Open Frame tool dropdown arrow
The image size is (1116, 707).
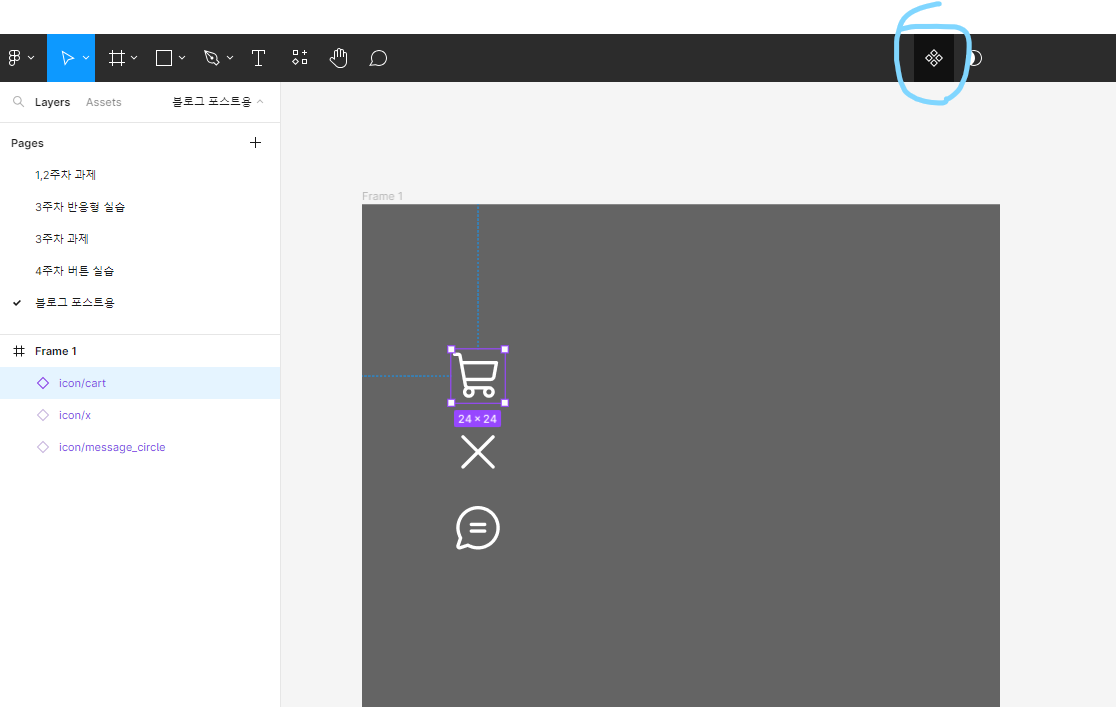[x=135, y=58]
